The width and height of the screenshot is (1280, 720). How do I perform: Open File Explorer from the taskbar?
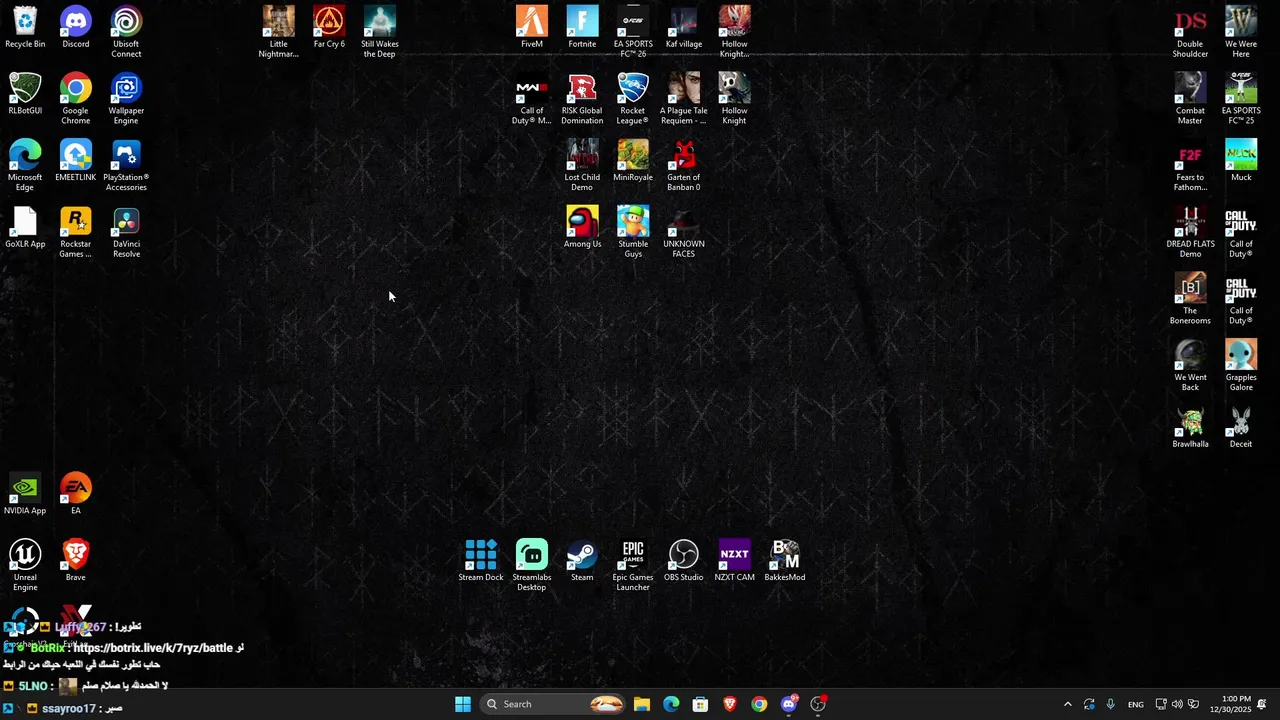coord(642,704)
